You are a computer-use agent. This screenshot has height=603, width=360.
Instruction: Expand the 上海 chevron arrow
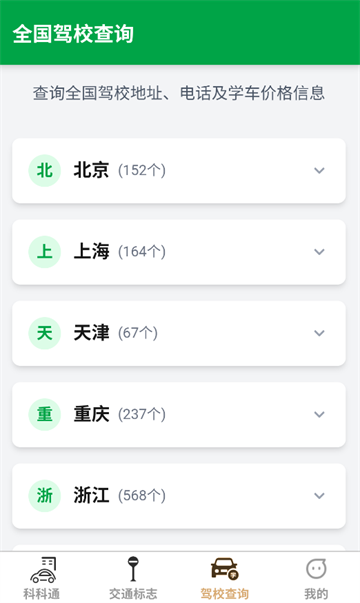319,252
